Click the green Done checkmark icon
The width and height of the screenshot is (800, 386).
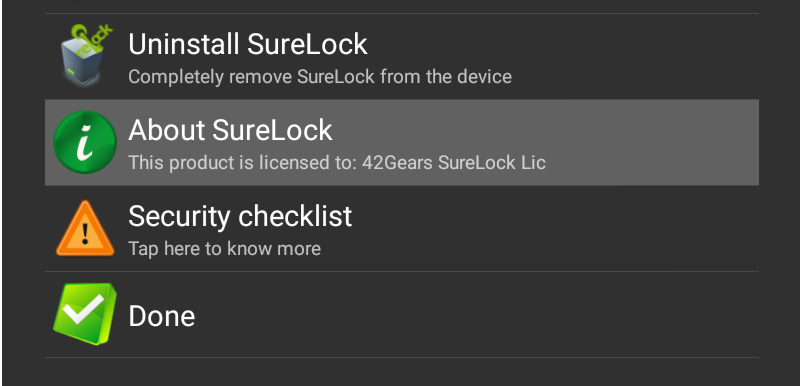pos(85,314)
